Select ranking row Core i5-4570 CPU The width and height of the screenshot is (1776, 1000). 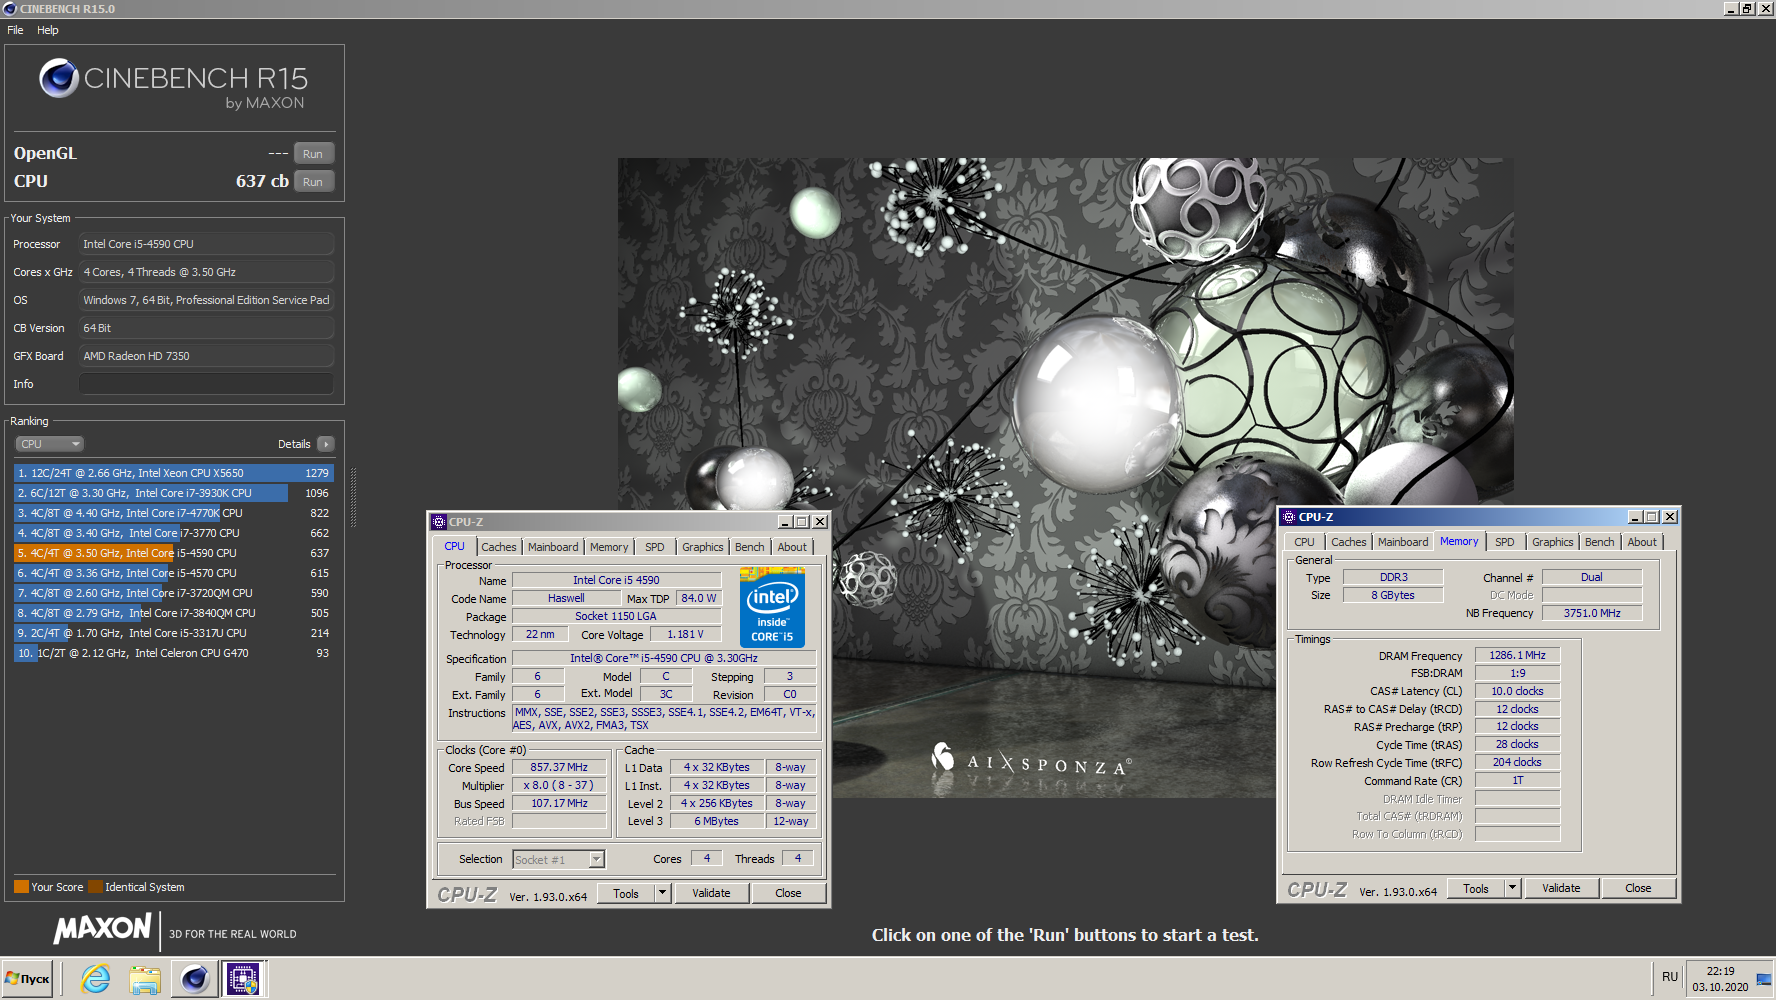(173, 573)
